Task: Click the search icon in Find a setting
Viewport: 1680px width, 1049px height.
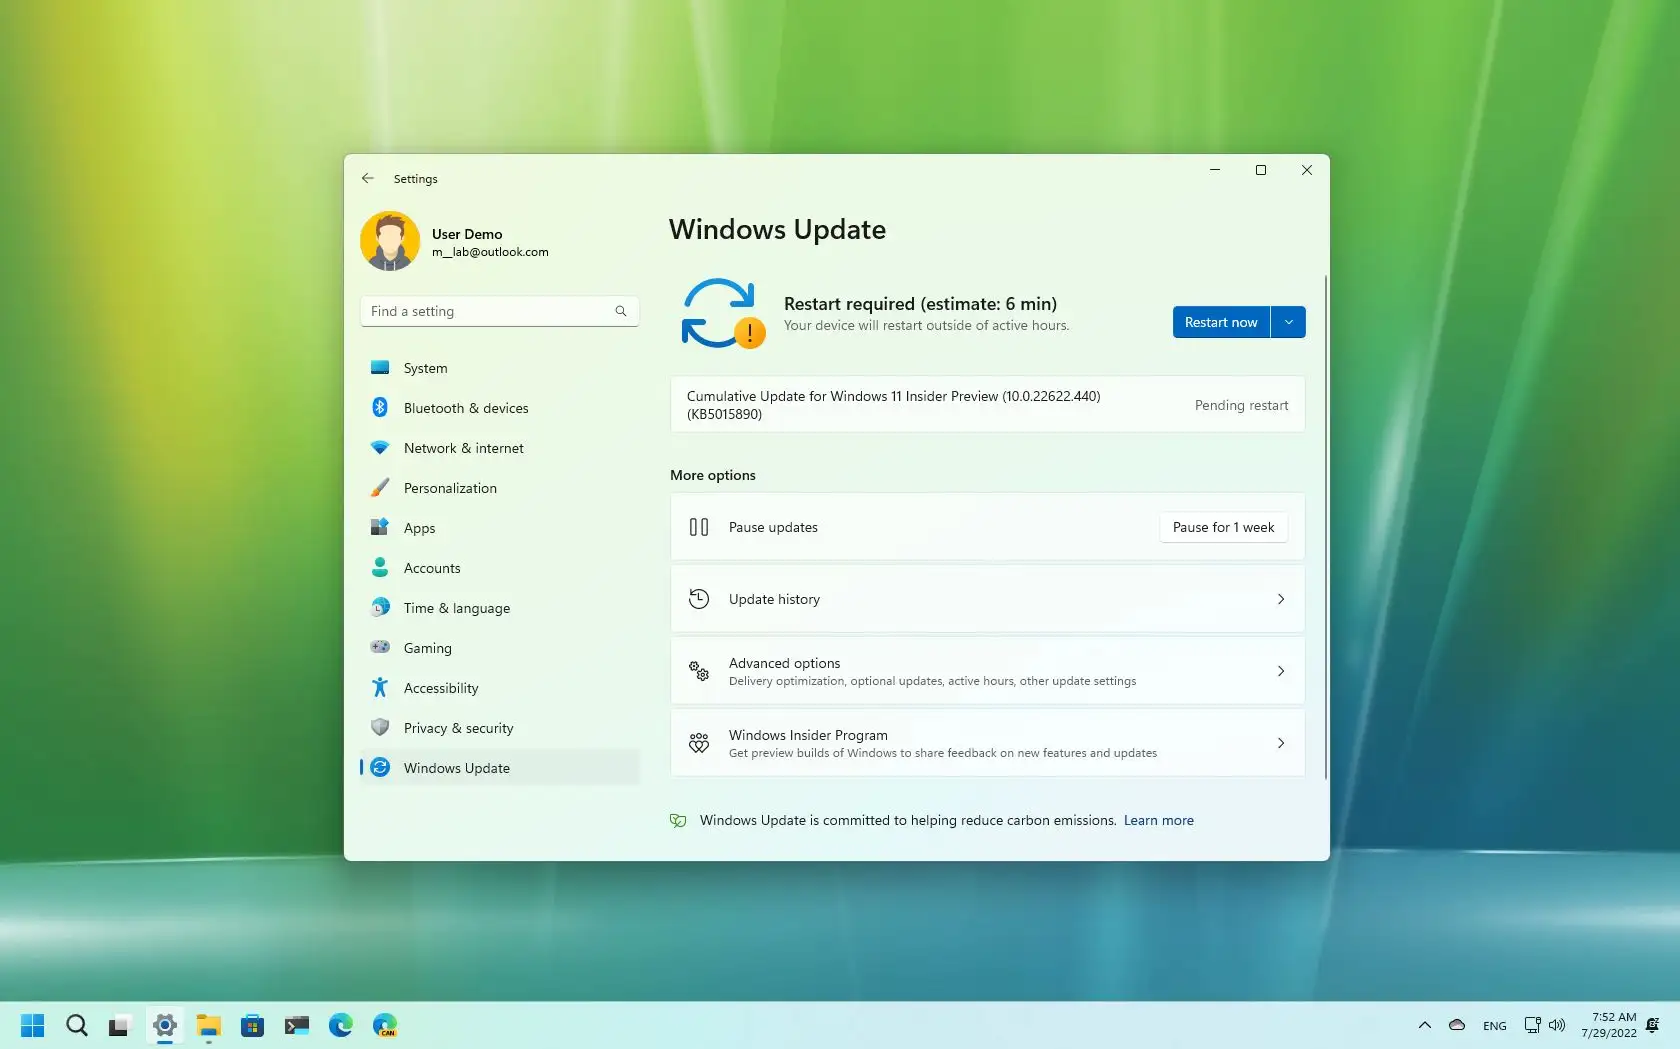Action: (620, 311)
